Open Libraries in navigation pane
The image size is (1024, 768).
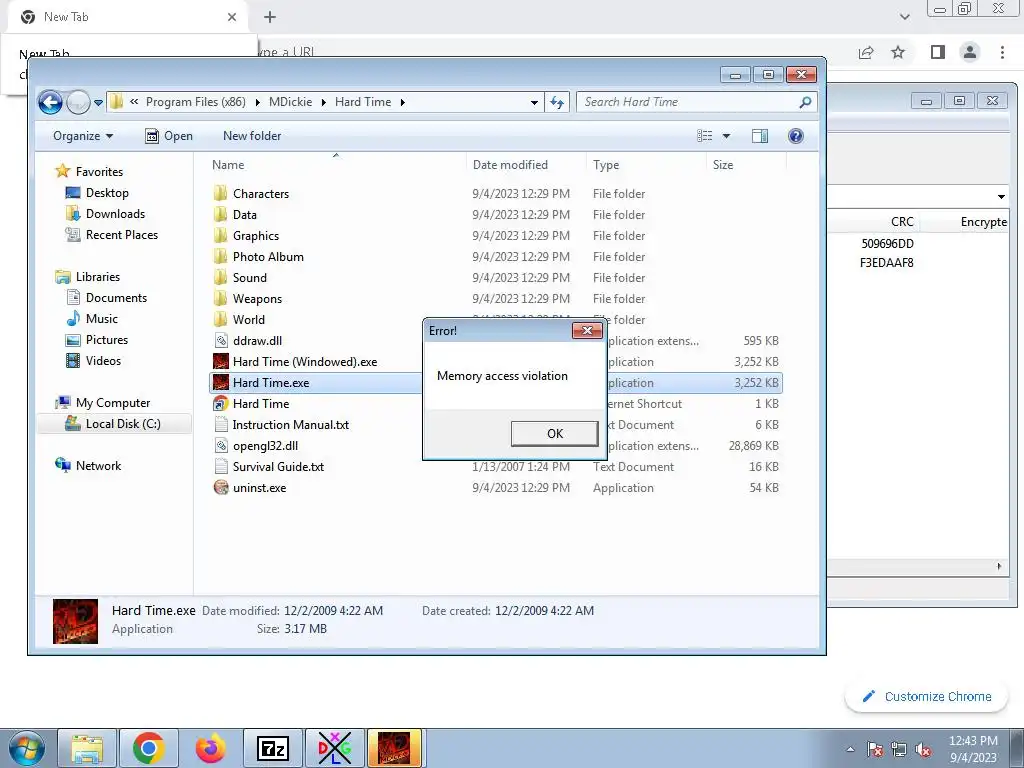(x=98, y=277)
